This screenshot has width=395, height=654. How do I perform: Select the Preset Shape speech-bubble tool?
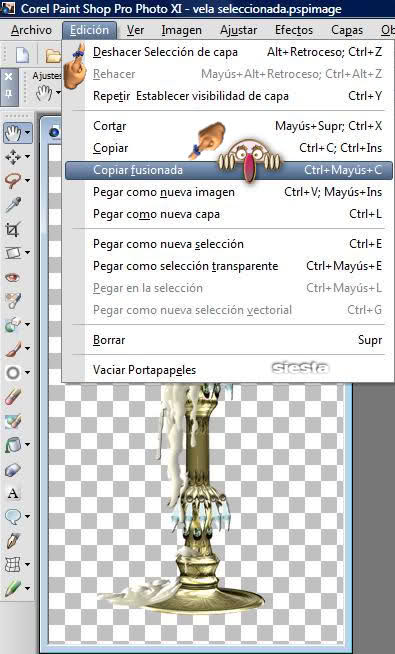13,517
